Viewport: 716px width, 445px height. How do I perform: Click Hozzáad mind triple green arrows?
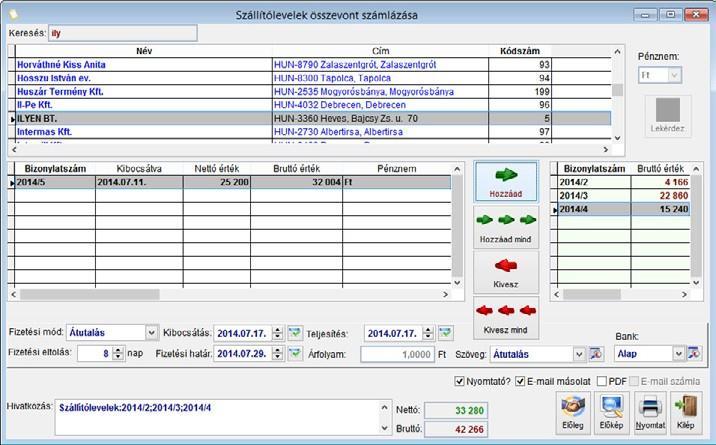coord(506,227)
